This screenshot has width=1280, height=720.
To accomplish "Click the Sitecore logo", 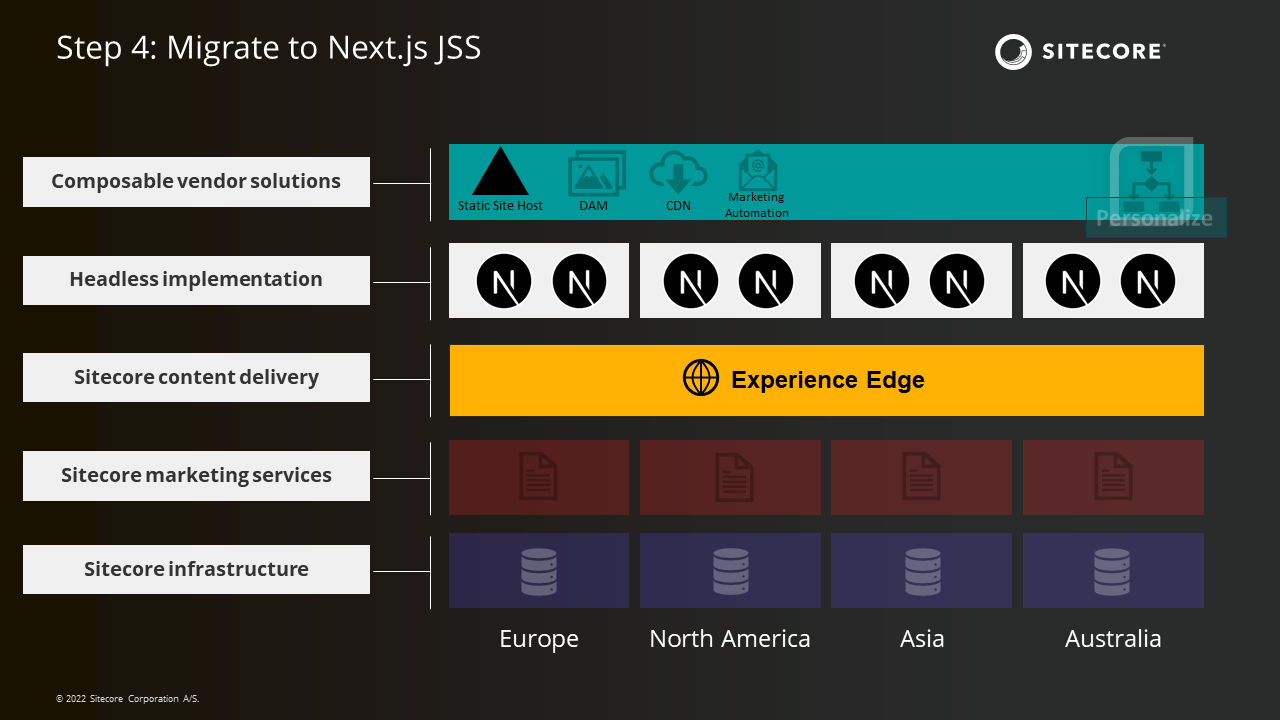I will (x=1080, y=52).
